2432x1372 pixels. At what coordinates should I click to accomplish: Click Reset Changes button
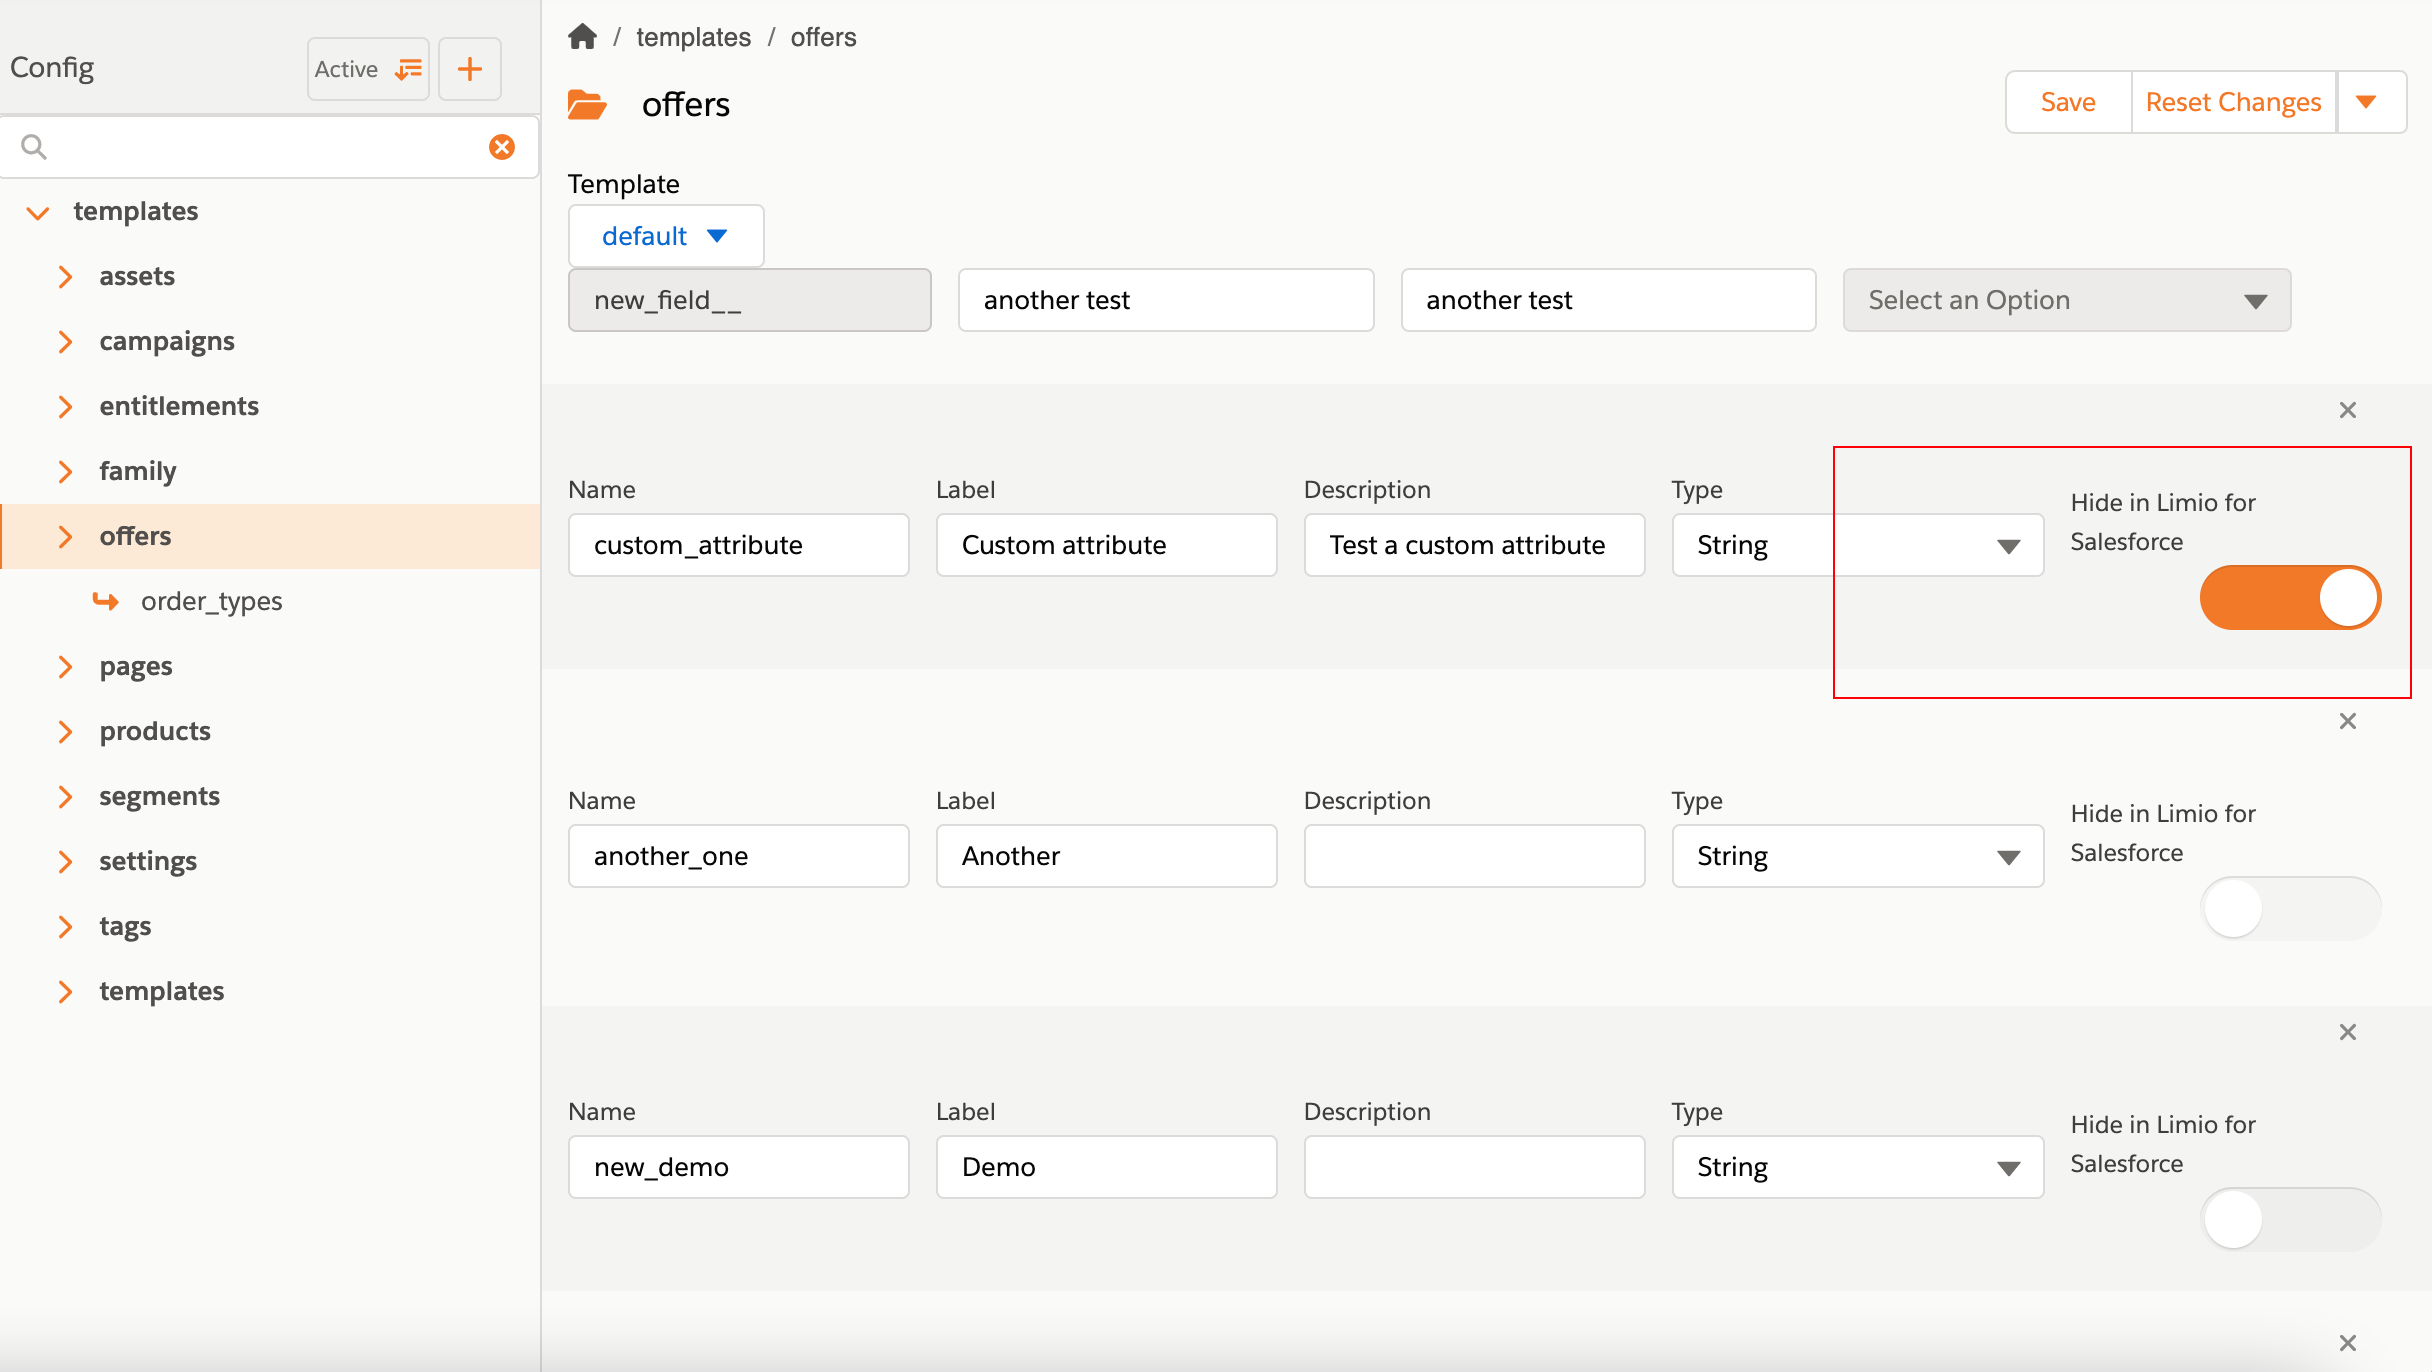[x=2233, y=102]
